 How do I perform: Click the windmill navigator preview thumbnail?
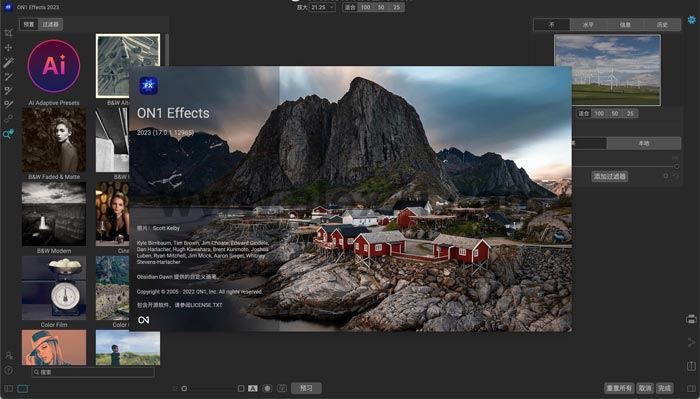[607, 70]
